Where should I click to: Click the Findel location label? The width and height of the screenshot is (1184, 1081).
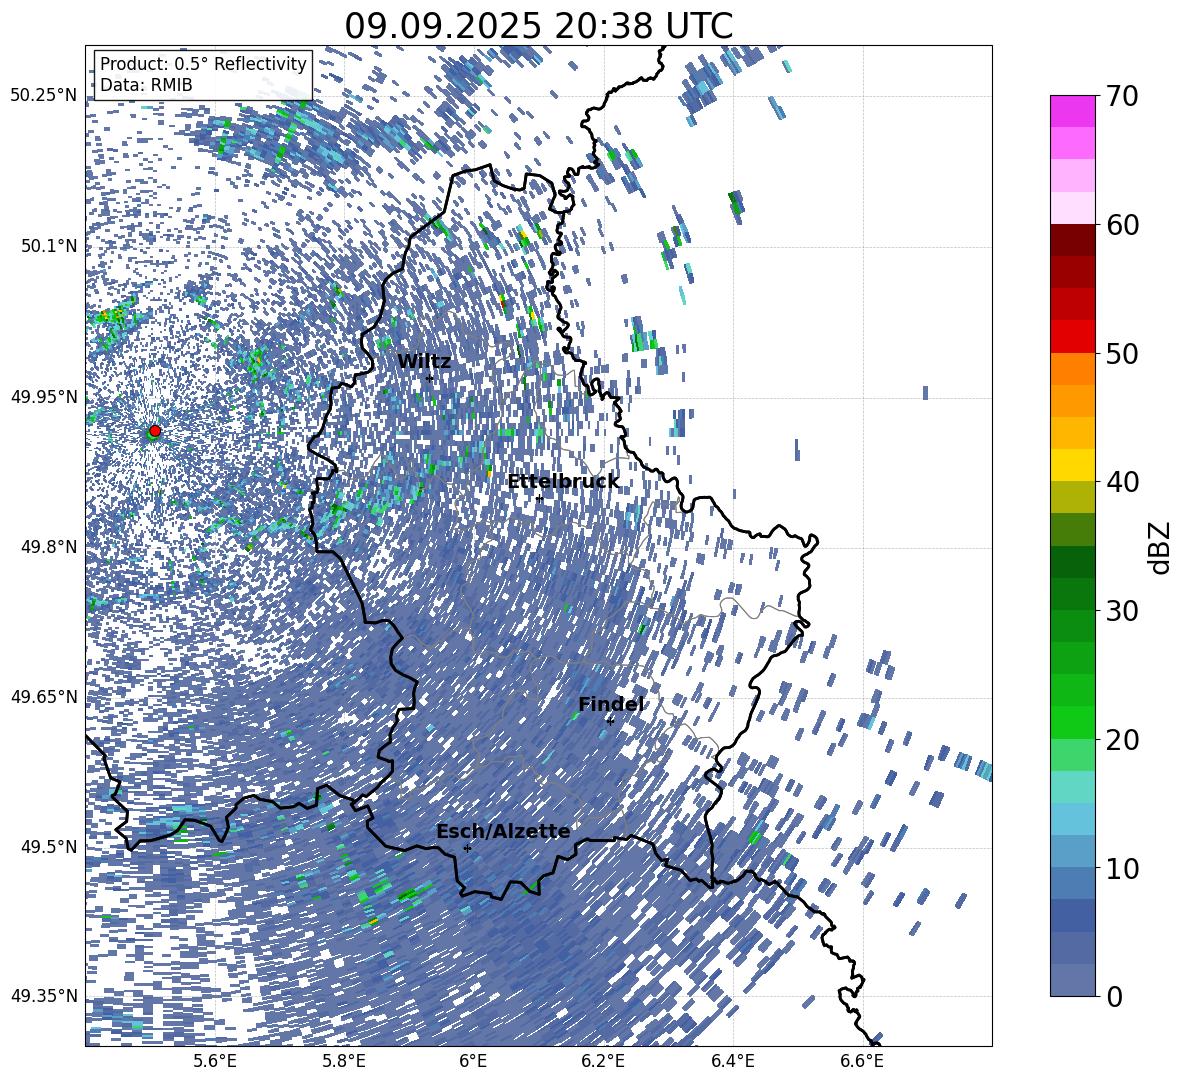[611, 704]
